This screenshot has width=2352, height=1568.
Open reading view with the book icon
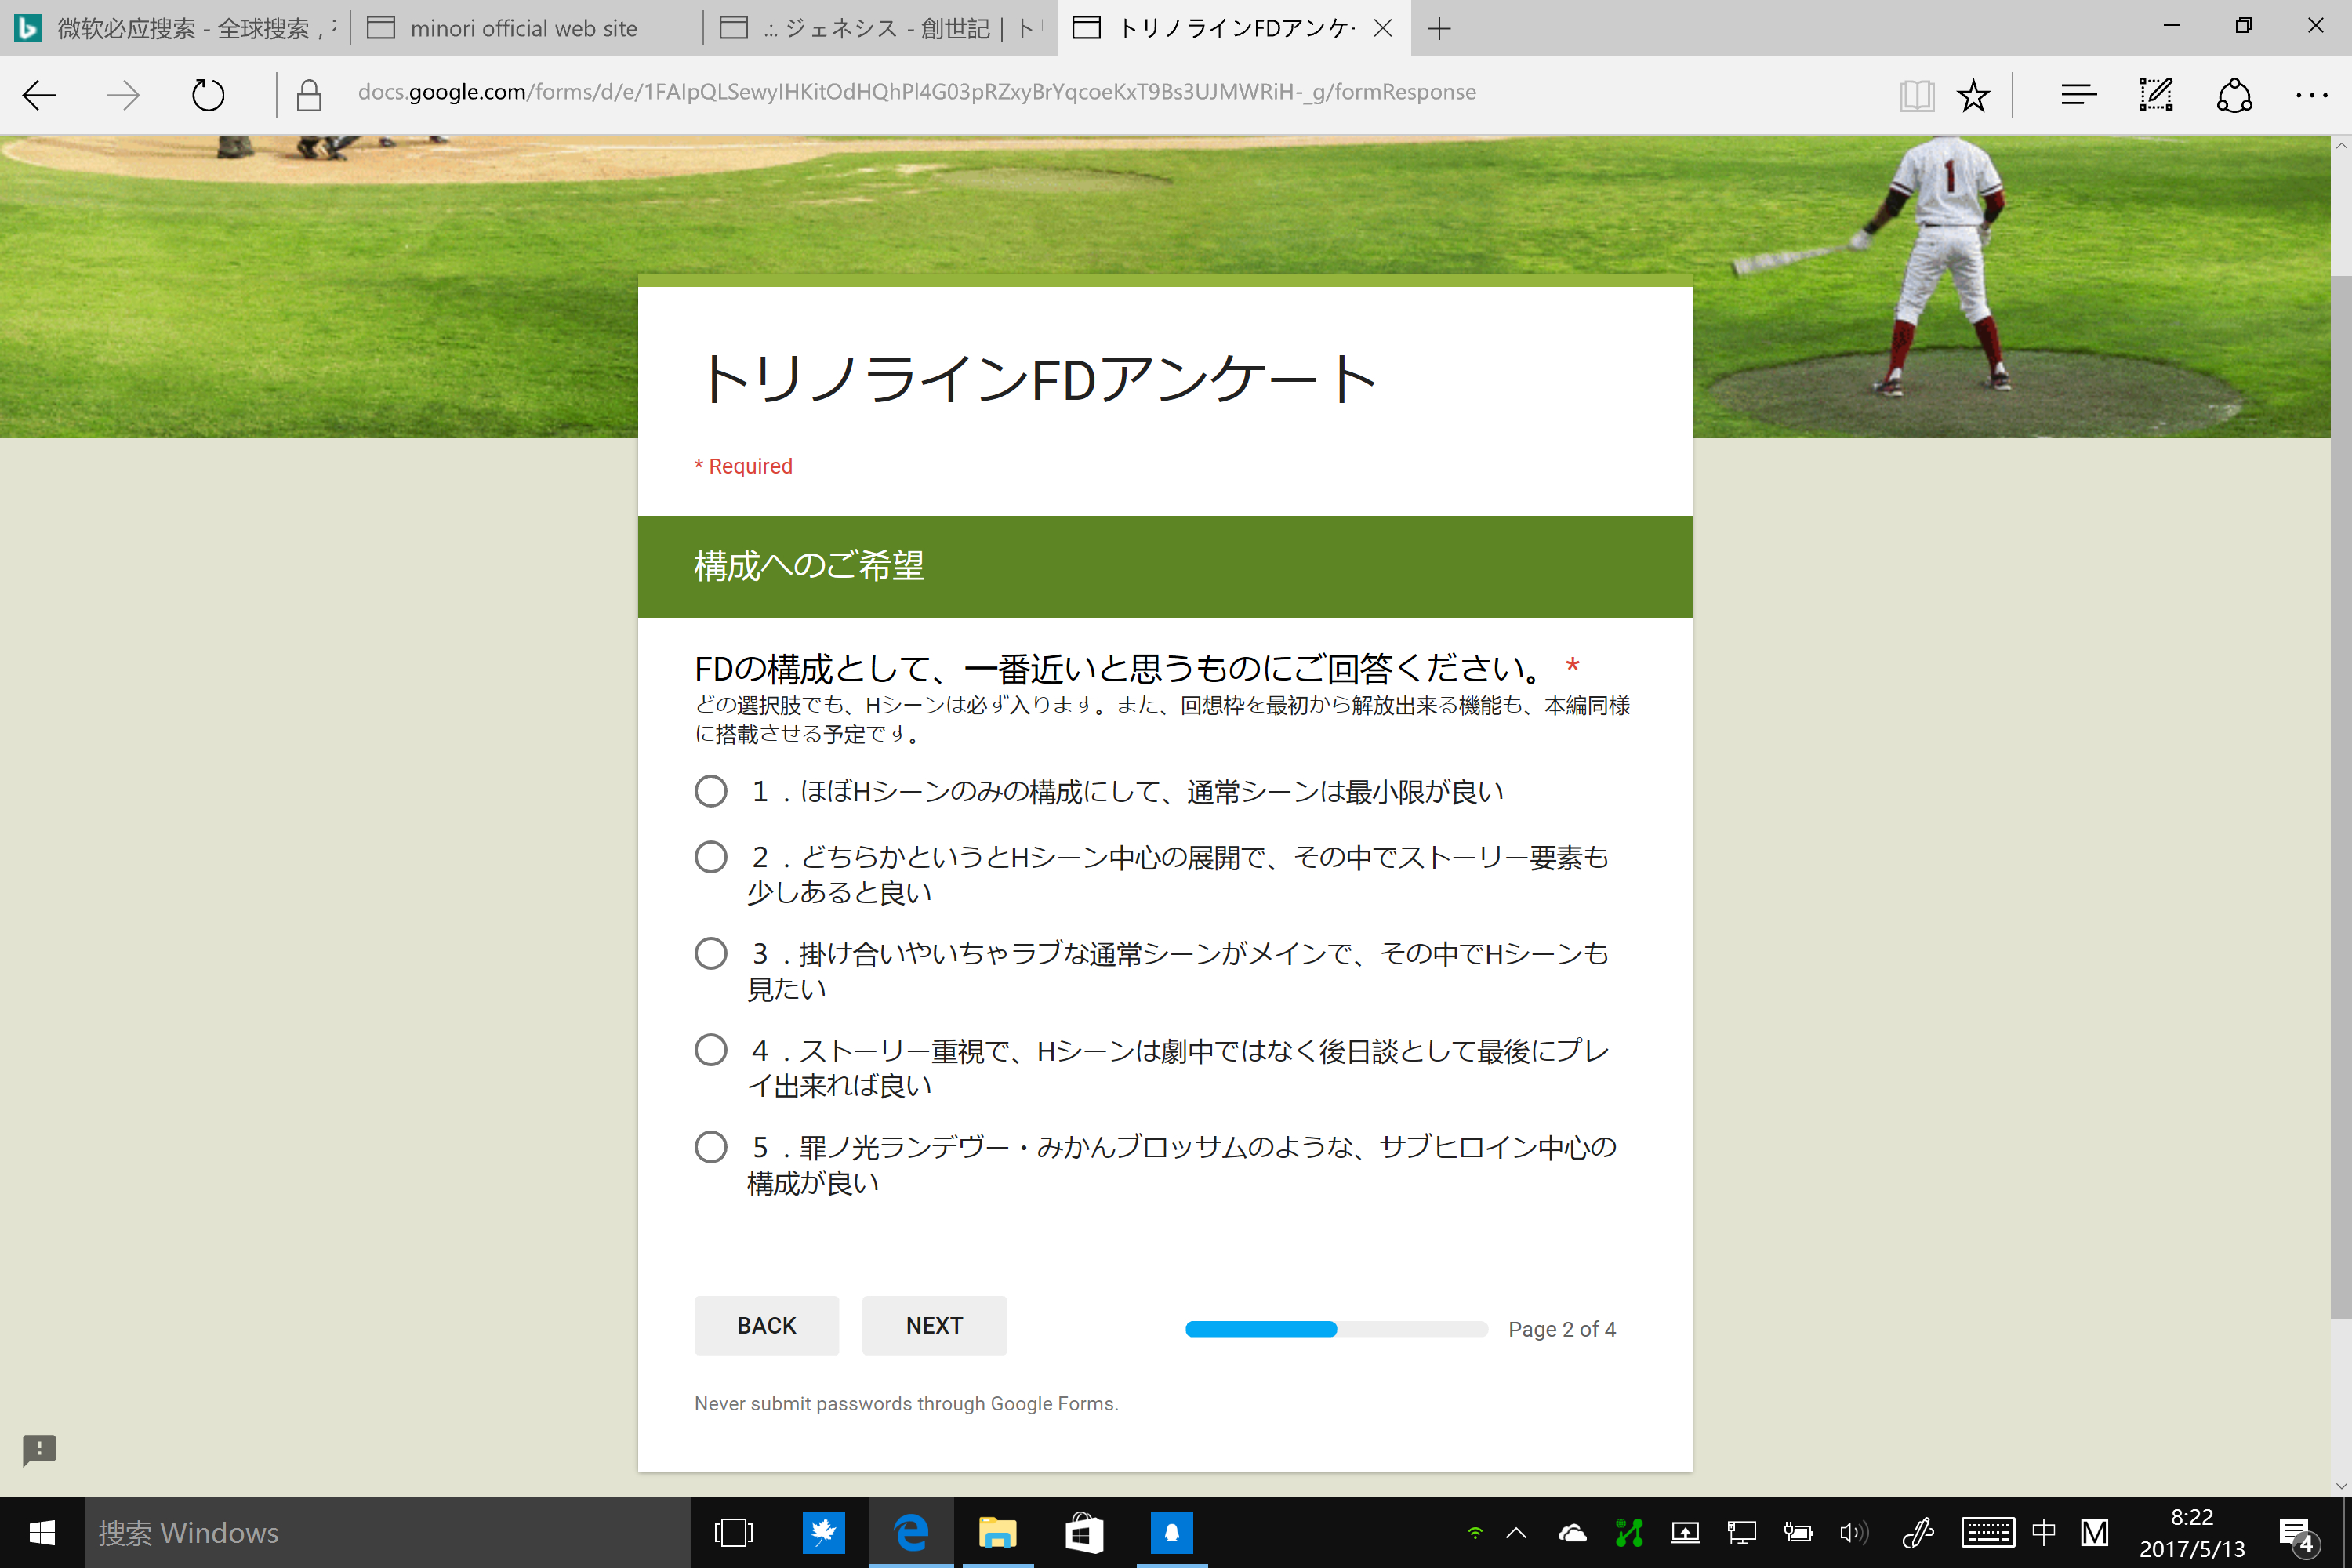coord(1916,95)
